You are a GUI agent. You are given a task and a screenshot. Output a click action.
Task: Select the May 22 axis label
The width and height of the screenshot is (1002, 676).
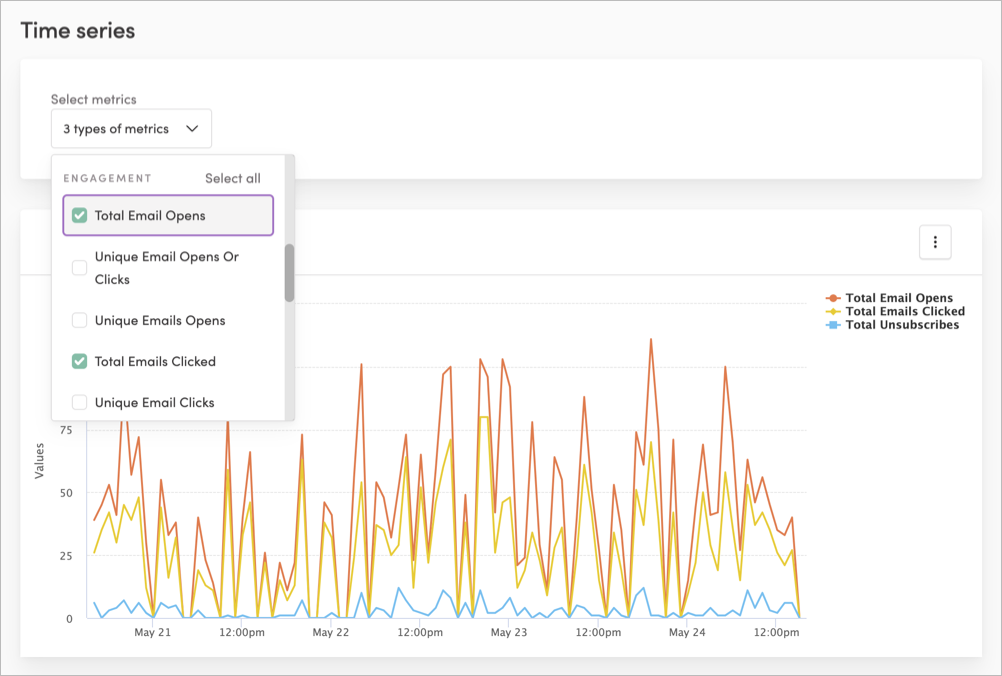pos(331,632)
